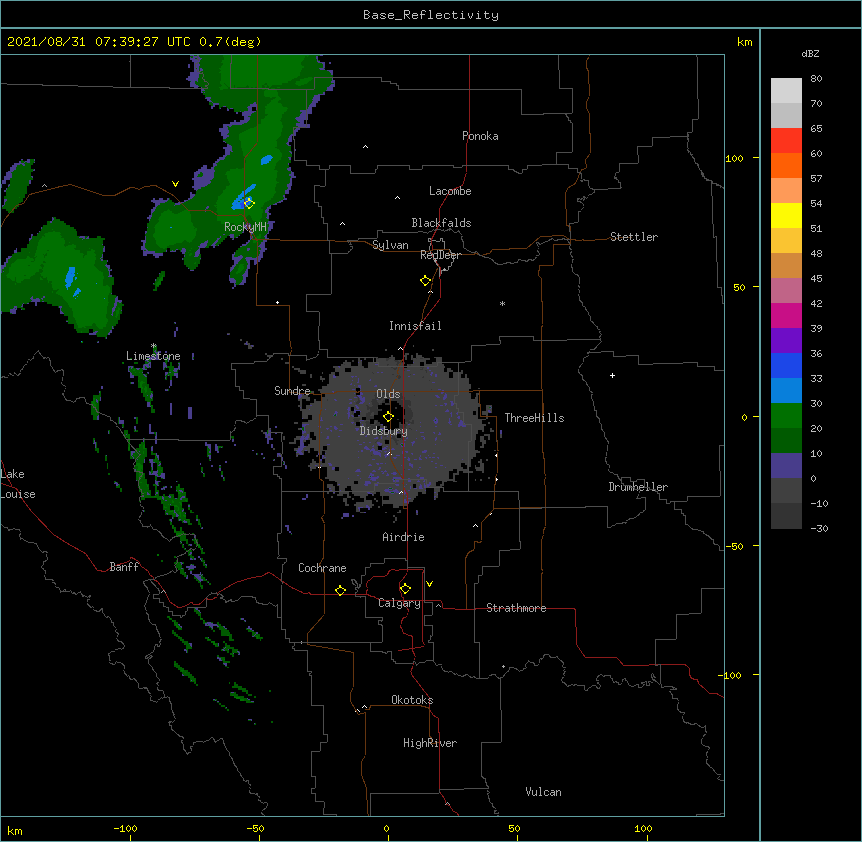Screen dimensions: 862x842
Task: Click the yellow V marker near Calgary
Action: pyautogui.click(x=429, y=584)
